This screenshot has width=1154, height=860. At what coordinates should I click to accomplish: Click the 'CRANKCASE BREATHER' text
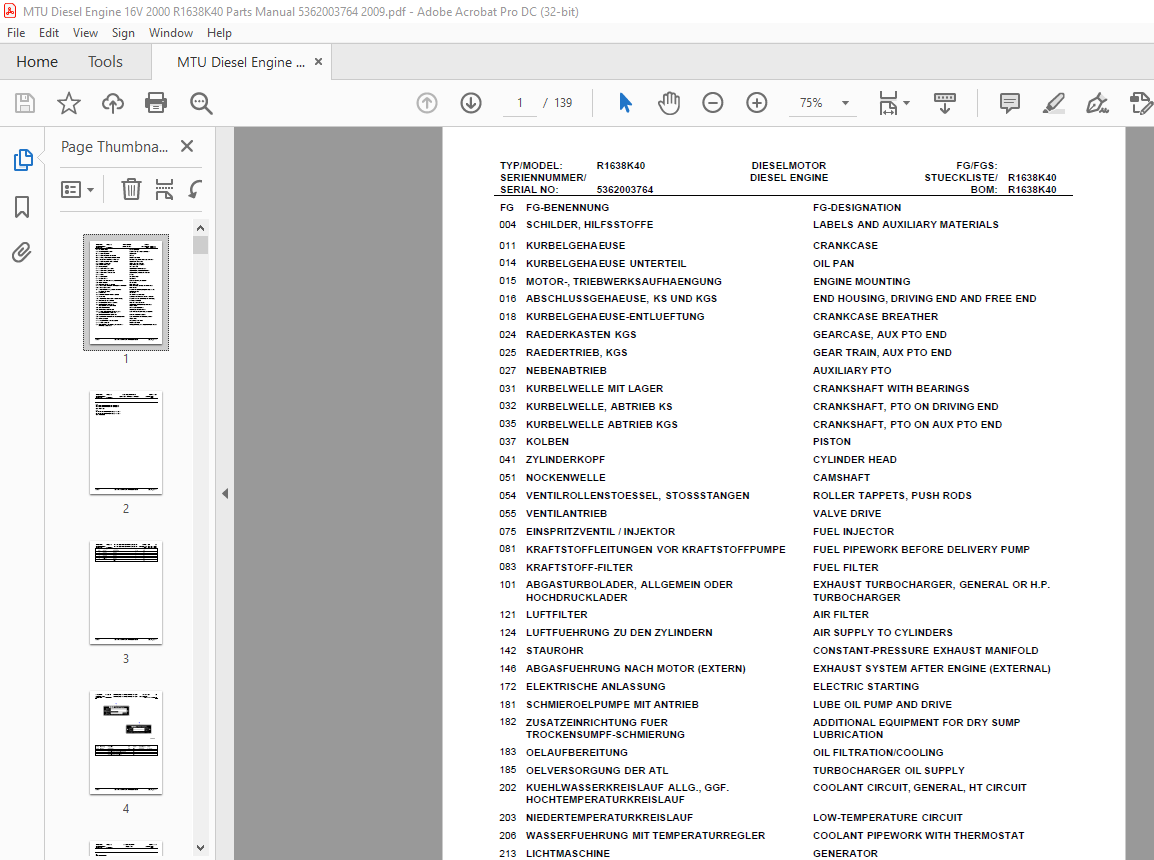coord(875,316)
